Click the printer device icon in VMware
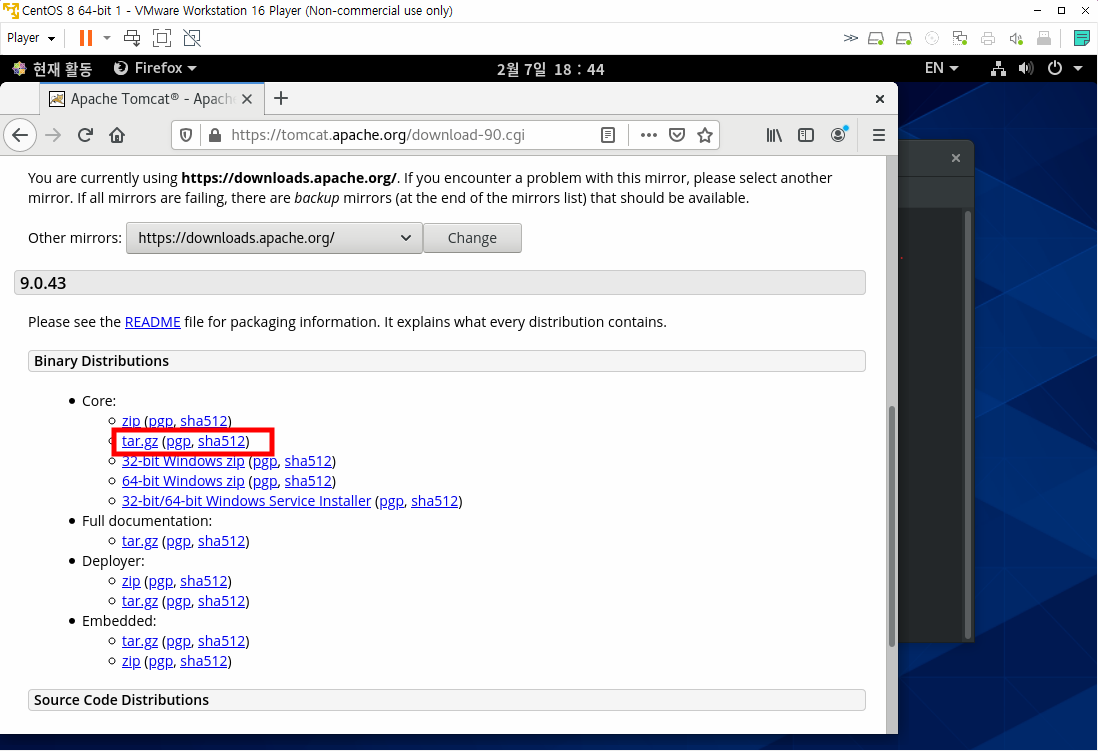 point(988,38)
